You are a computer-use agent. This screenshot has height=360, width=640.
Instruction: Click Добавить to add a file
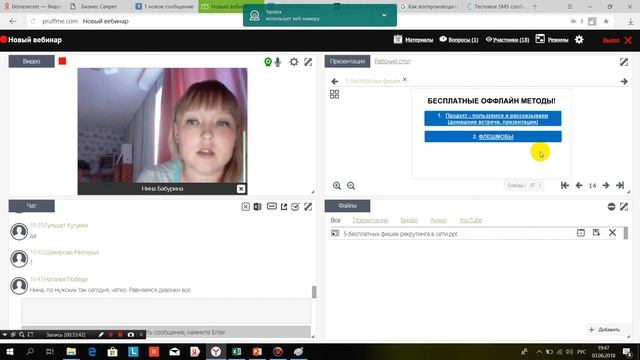[x=604, y=329]
